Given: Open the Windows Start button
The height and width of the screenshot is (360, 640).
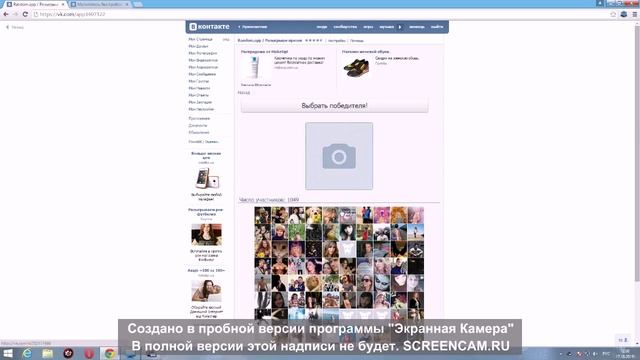Looking at the screenshot, I should coord(7,353).
